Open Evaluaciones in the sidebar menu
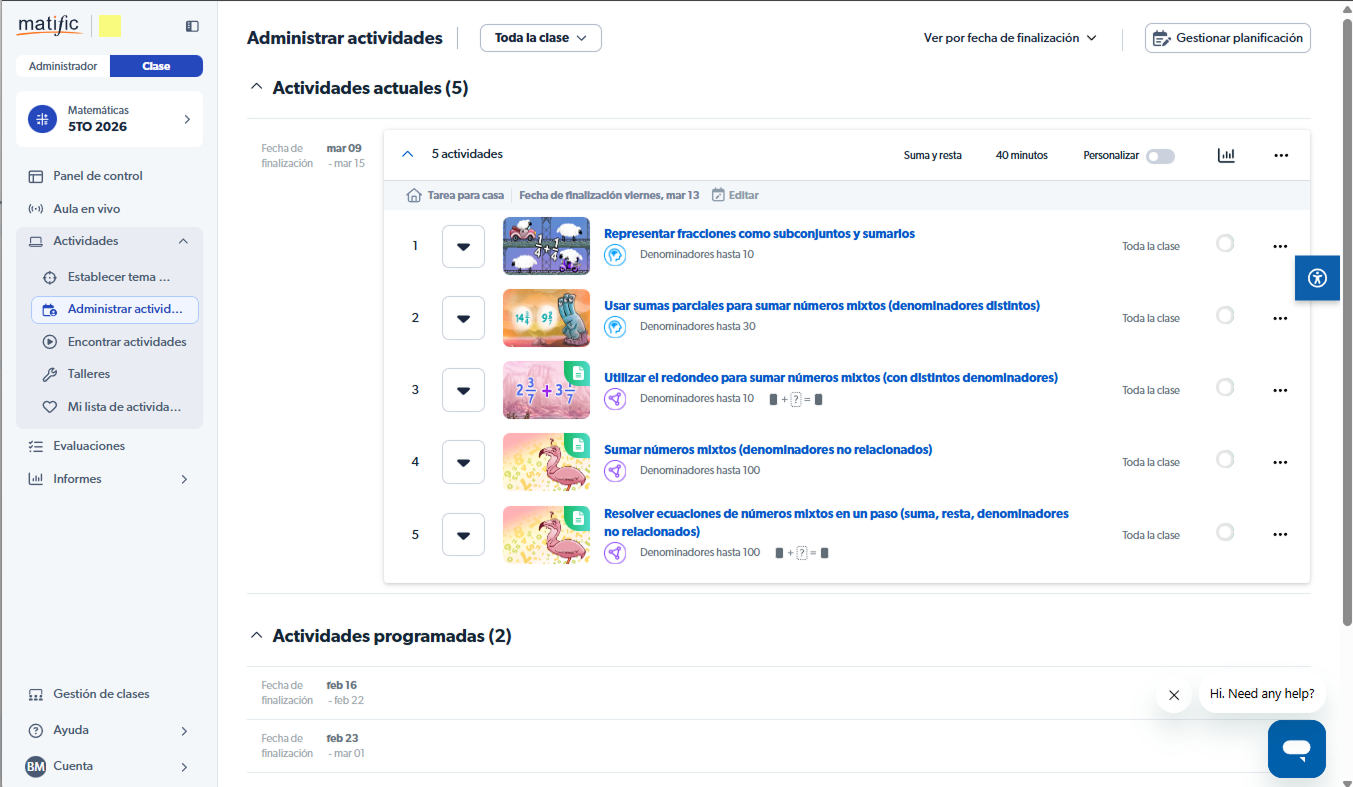 (x=89, y=446)
